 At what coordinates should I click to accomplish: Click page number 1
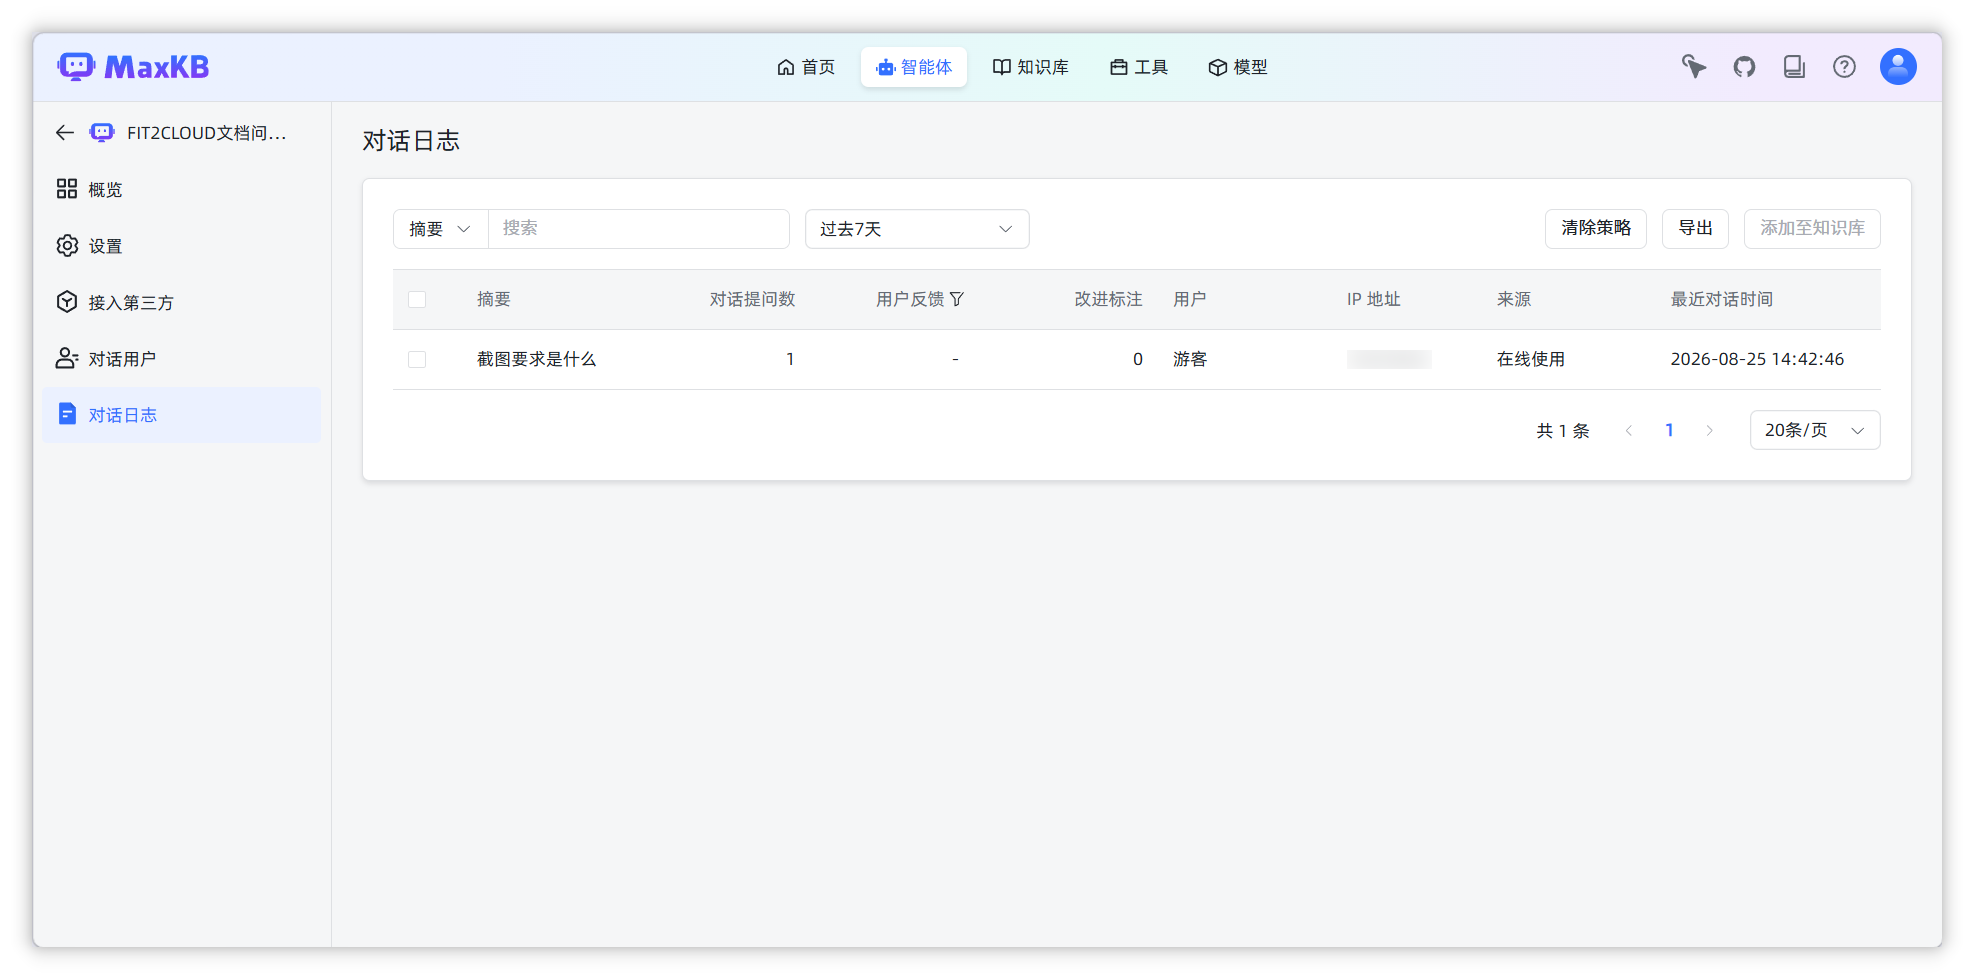pyautogui.click(x=1669, y=430)
